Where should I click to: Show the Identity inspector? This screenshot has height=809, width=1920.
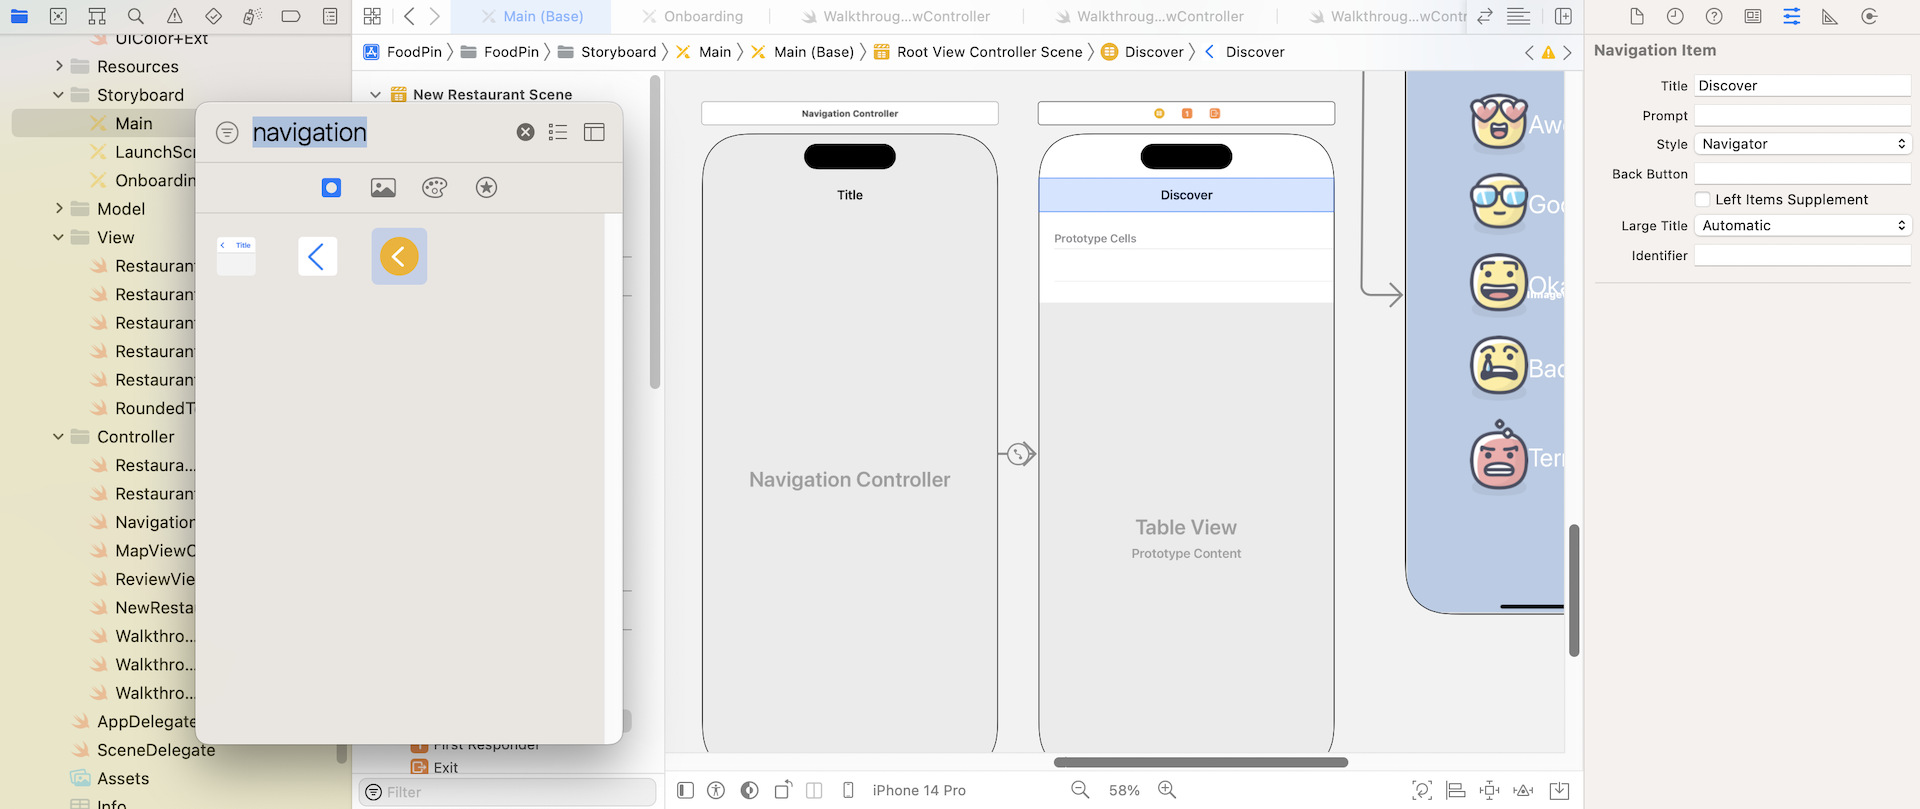pos(1753,16)
